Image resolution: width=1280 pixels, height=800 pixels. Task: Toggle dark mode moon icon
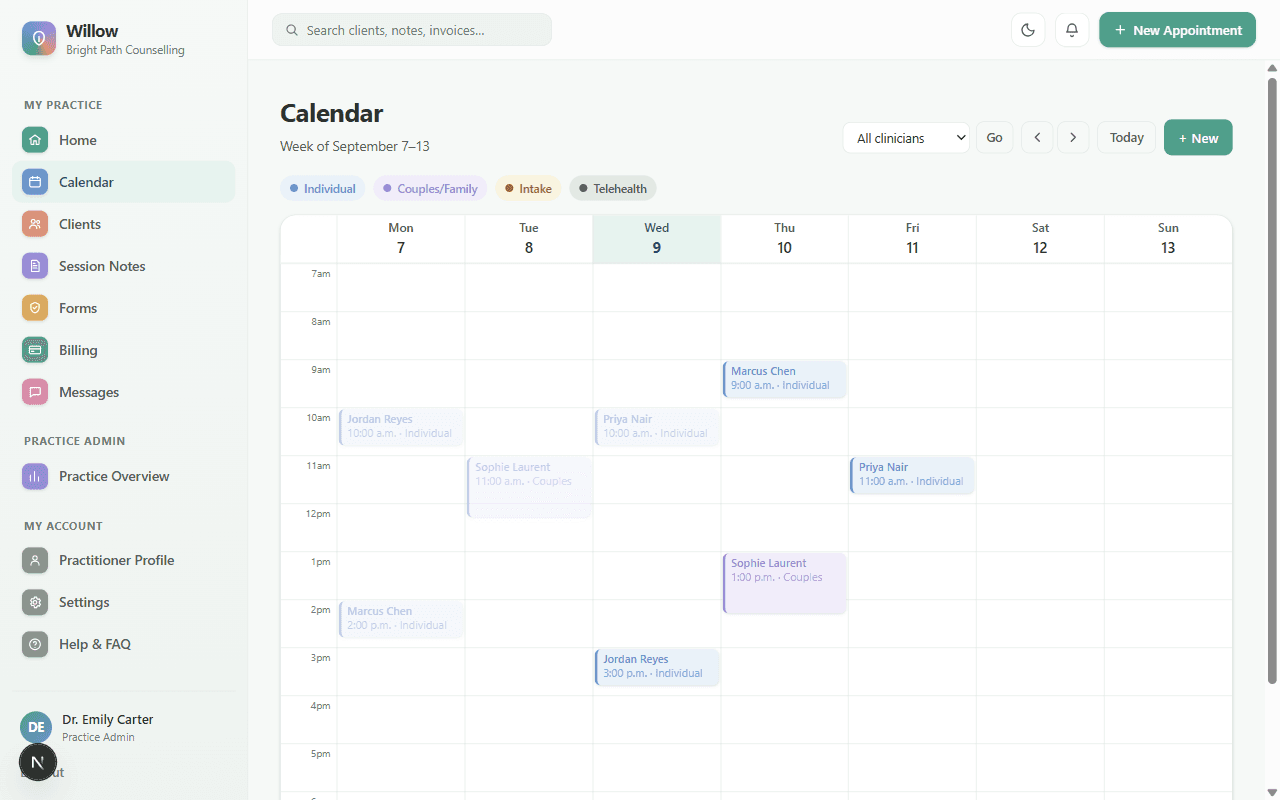coord(1028,30)
